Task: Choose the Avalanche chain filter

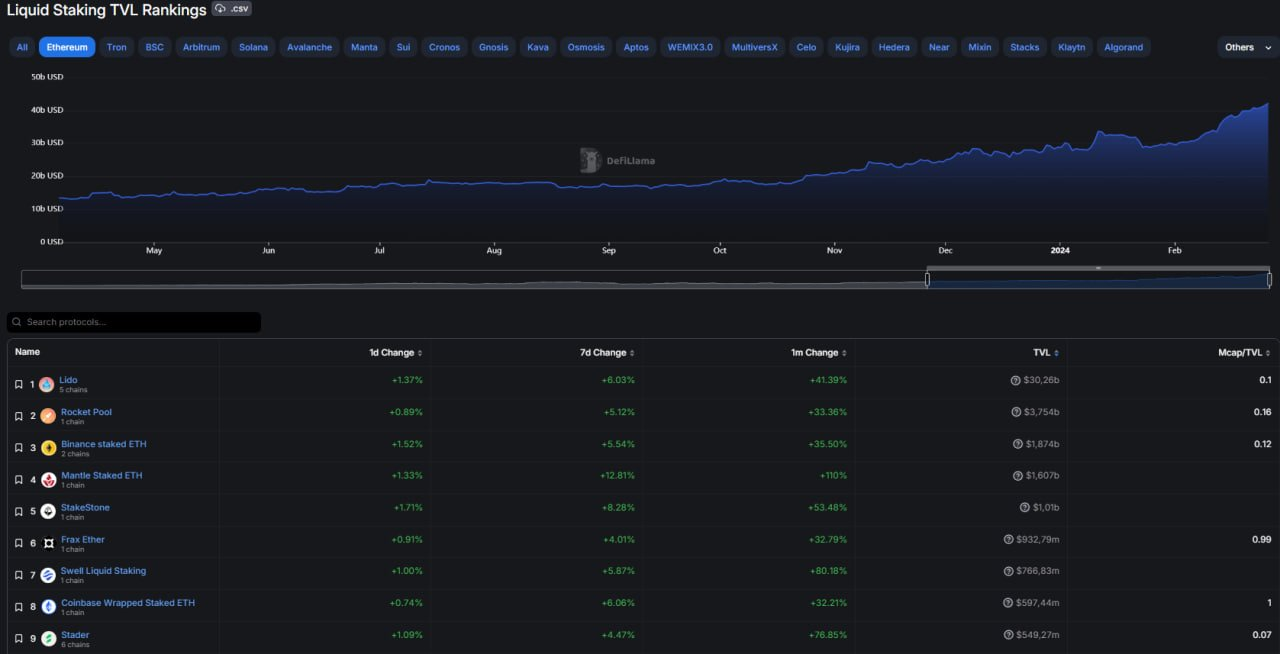Action: click(x=309, y=47)
